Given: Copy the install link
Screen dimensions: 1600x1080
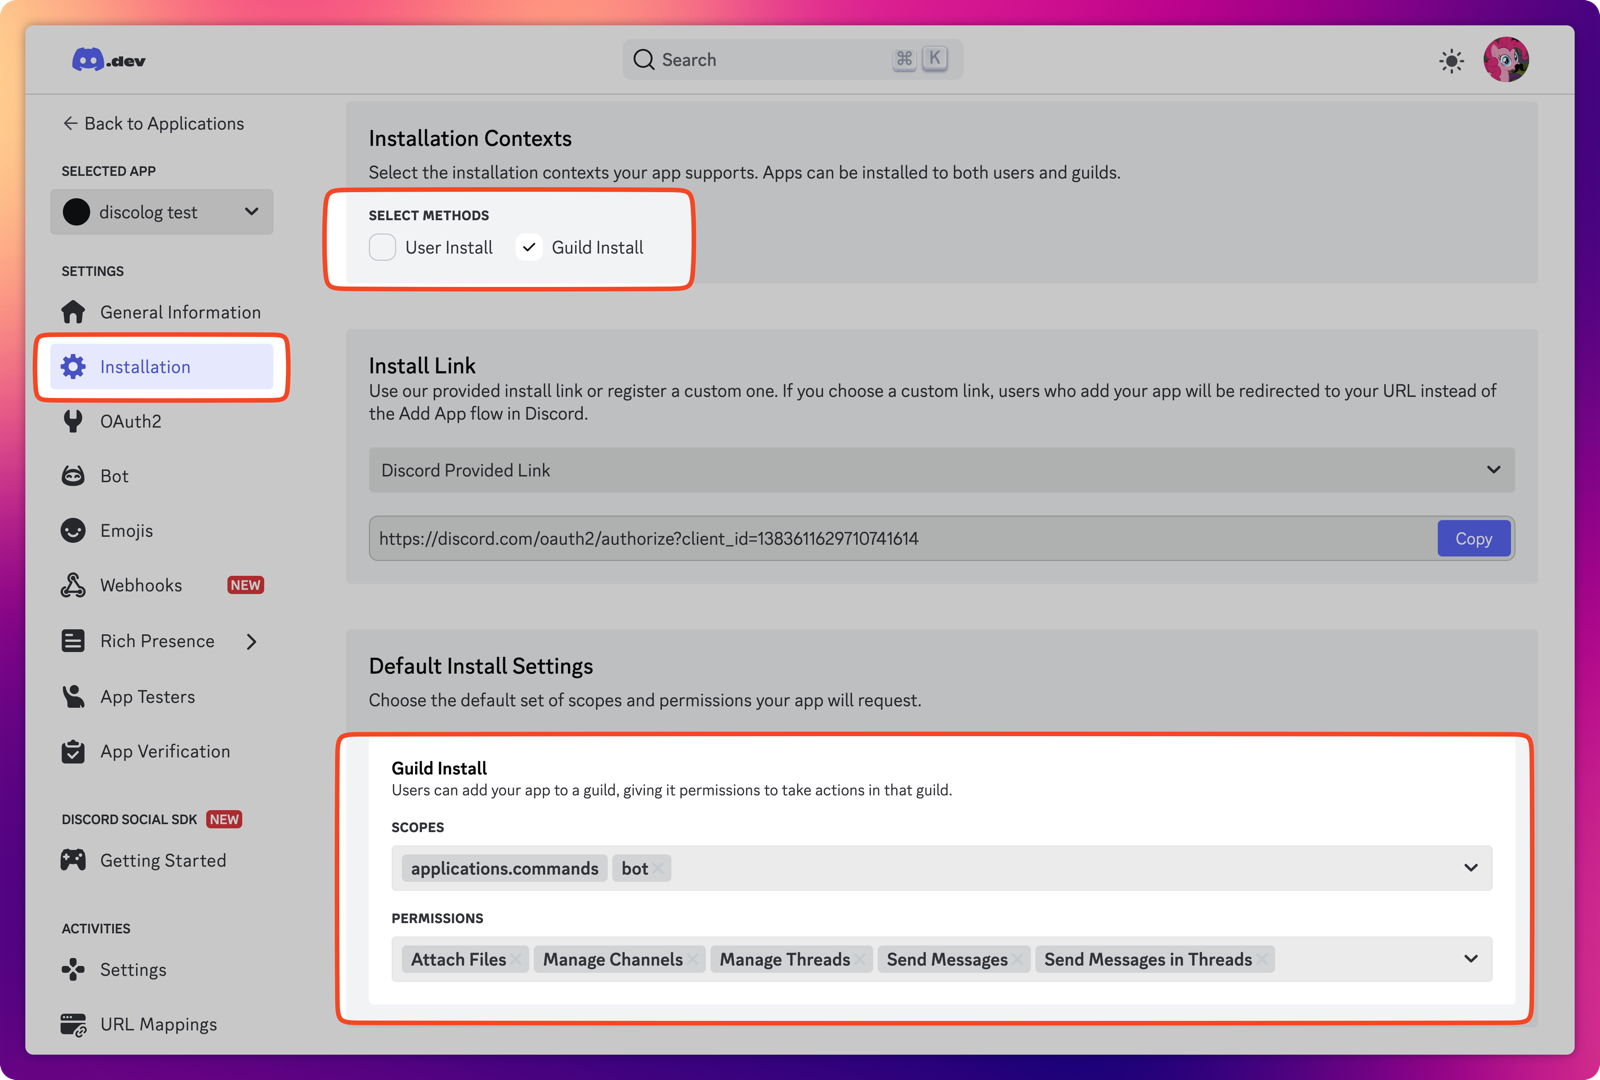Looking at the screenshot, I should click(1473, 538).
